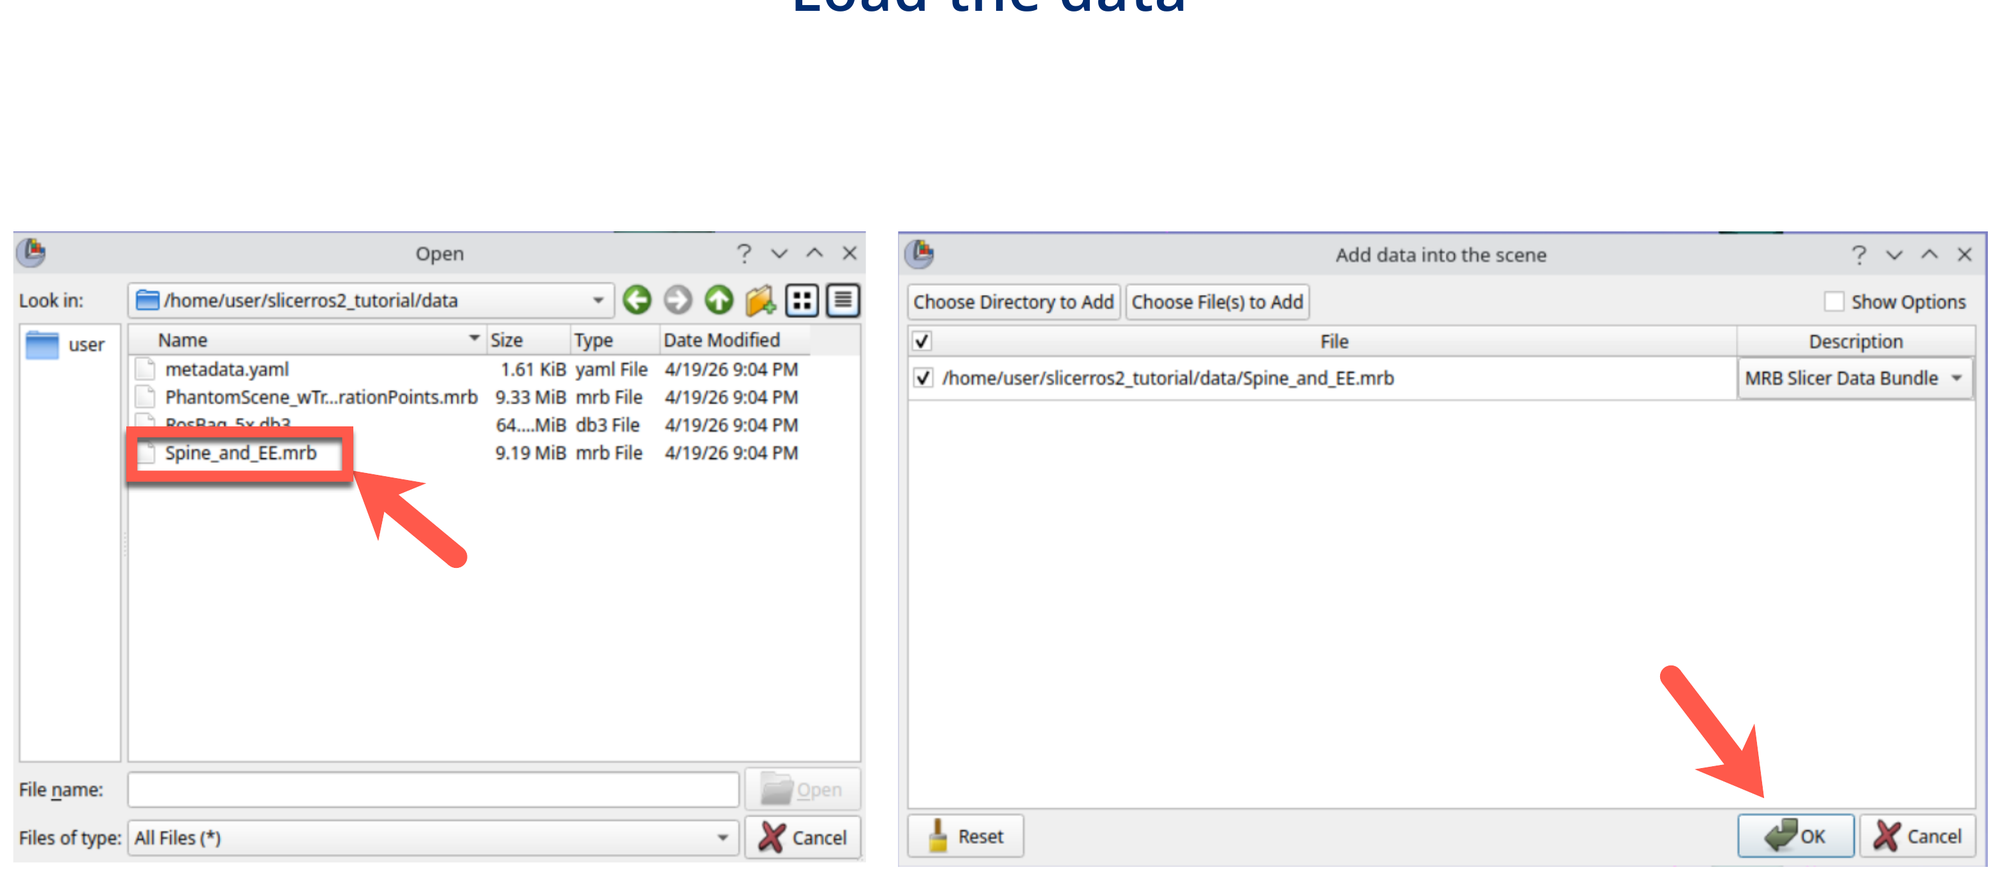Open the MRB Slicer Data Bundle dropdown

coord(1855,378)
